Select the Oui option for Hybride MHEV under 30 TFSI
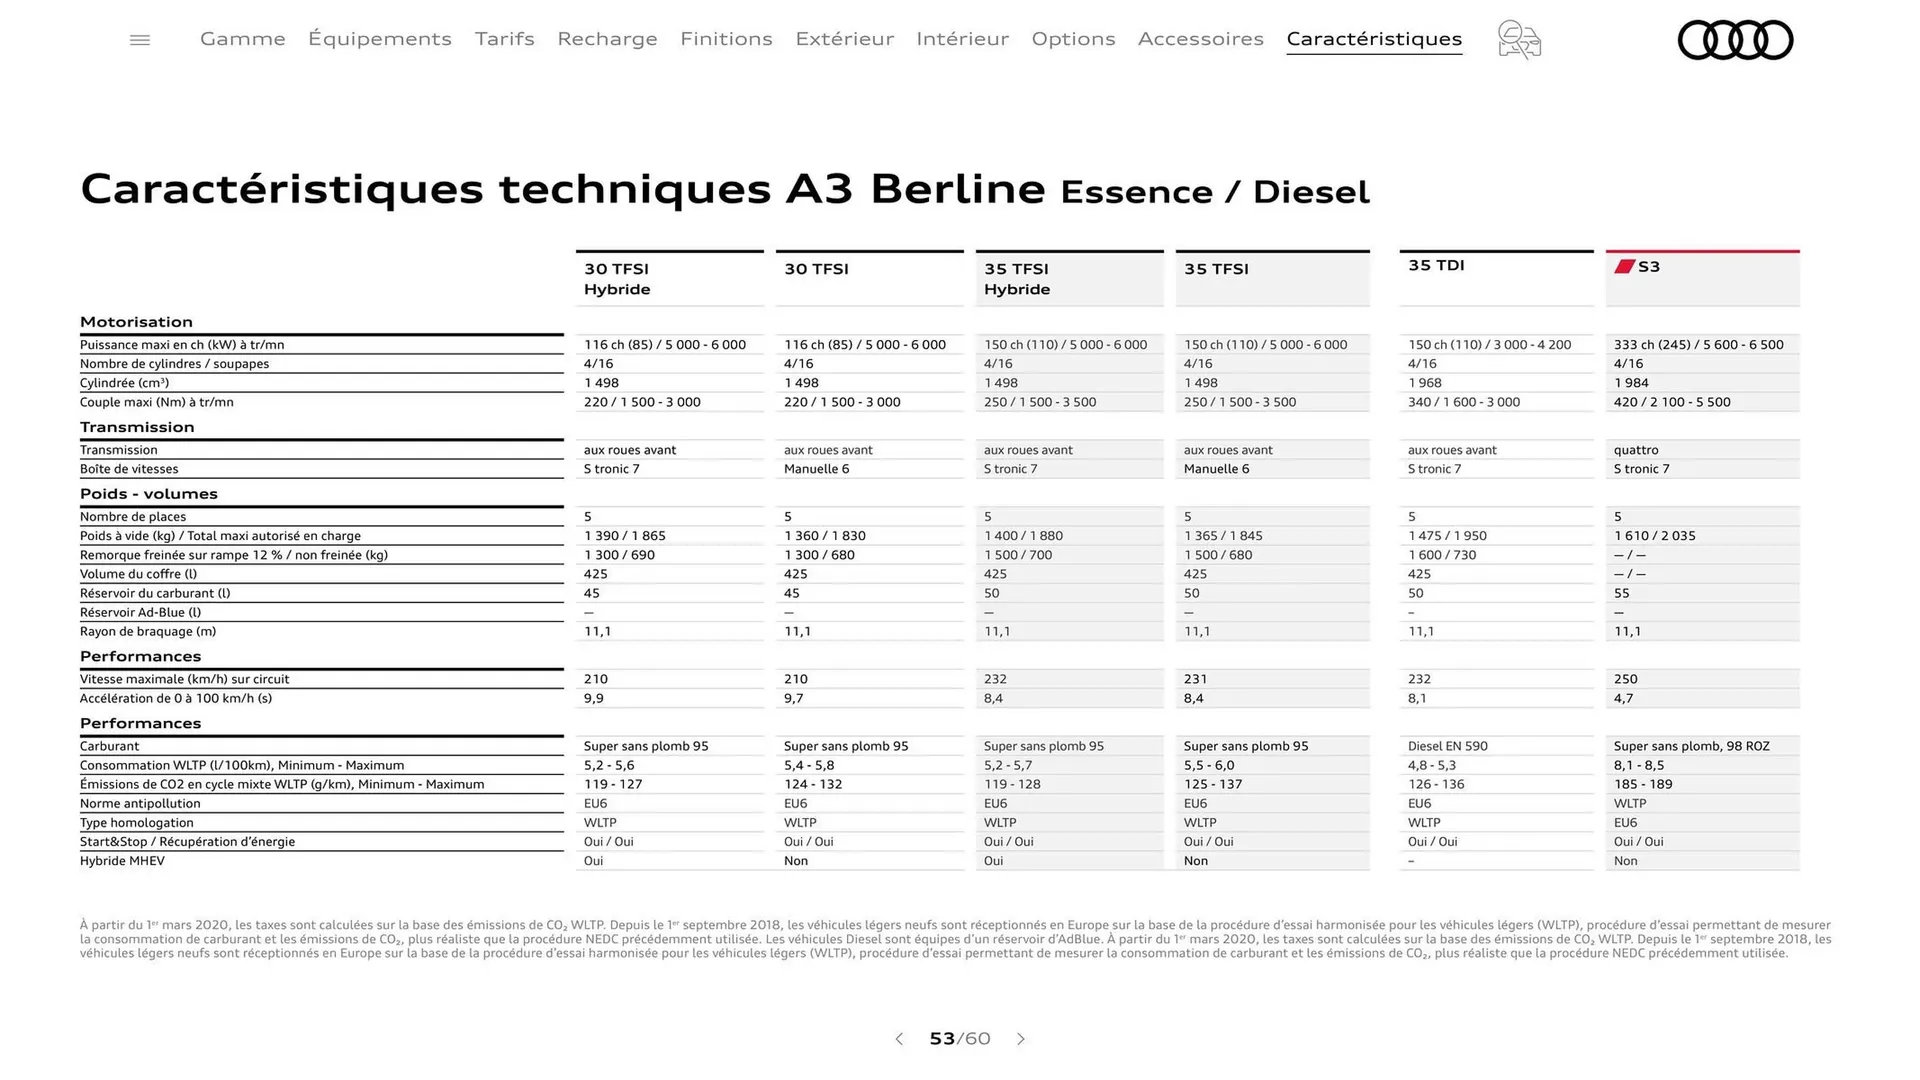The height and width of the screenshot is (1080, 1920). tap(593, 860)
